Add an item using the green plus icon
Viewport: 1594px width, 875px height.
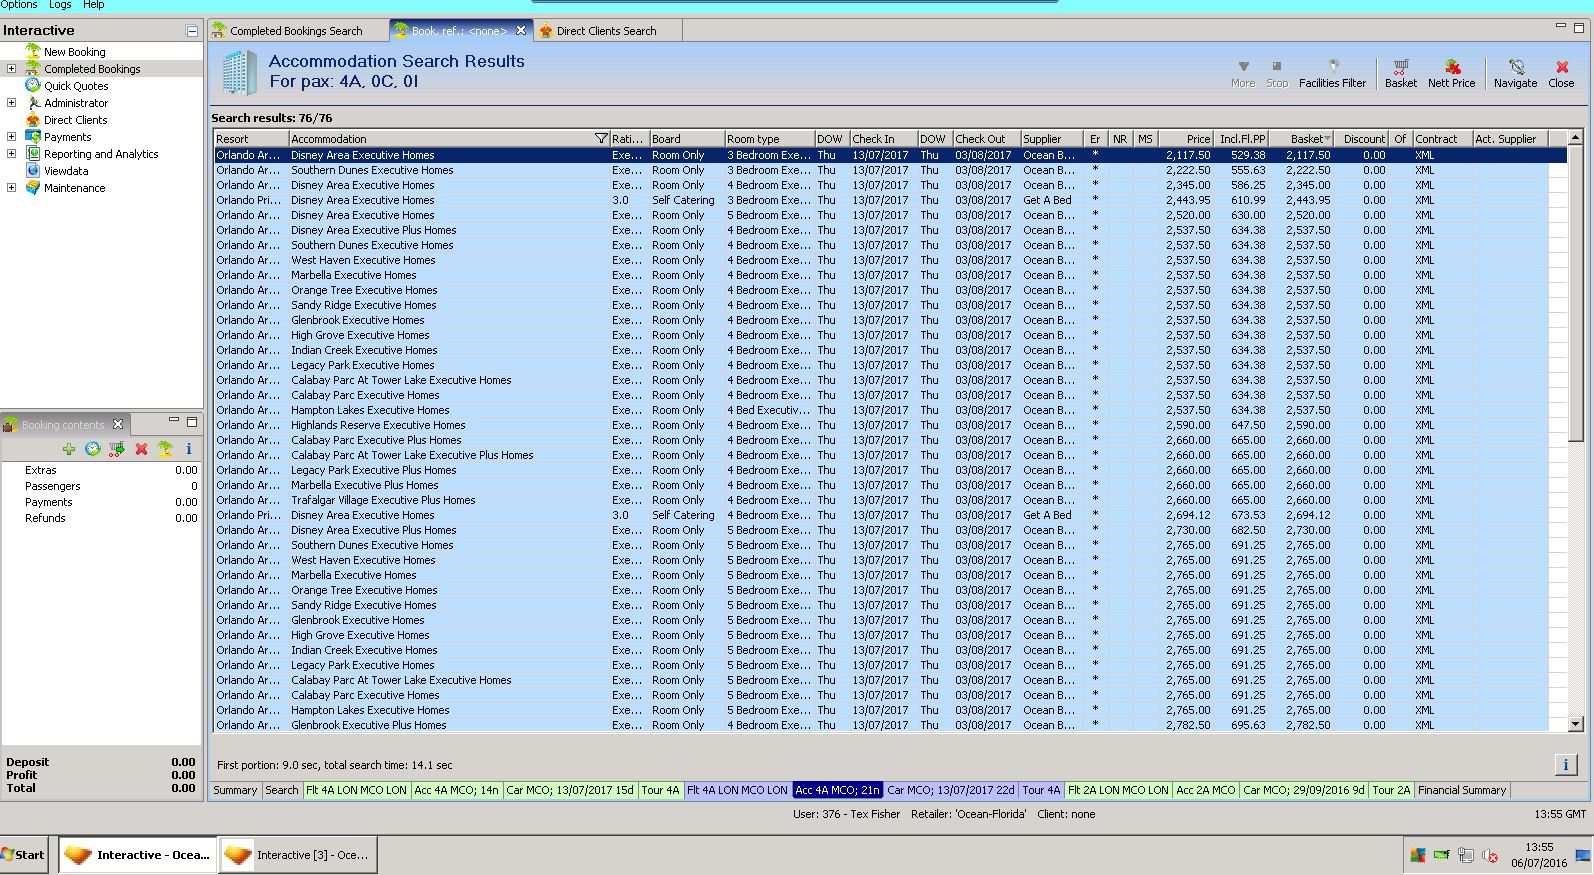(69, 450)
